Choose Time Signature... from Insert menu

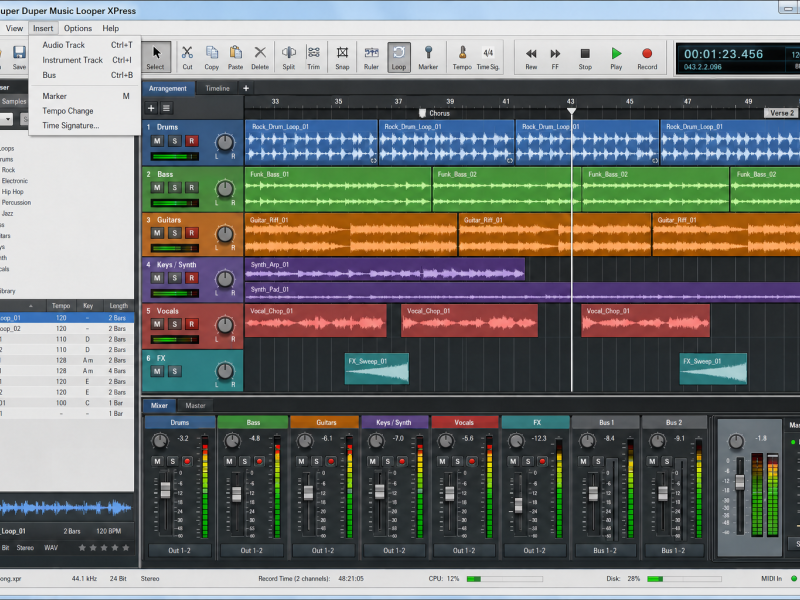point(87,126)
